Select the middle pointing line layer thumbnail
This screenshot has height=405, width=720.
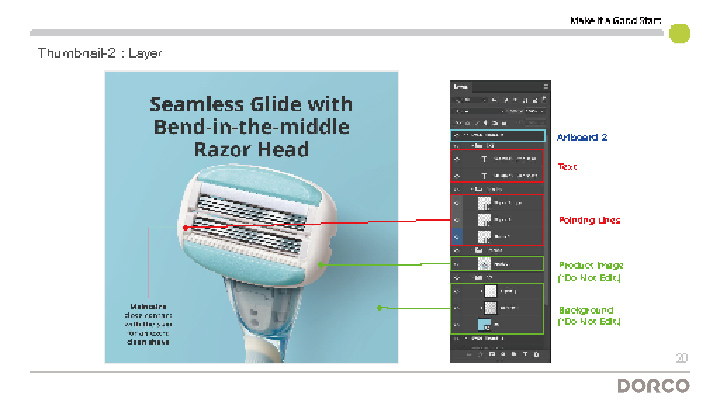pyautogui.click(x=484, y=220)
